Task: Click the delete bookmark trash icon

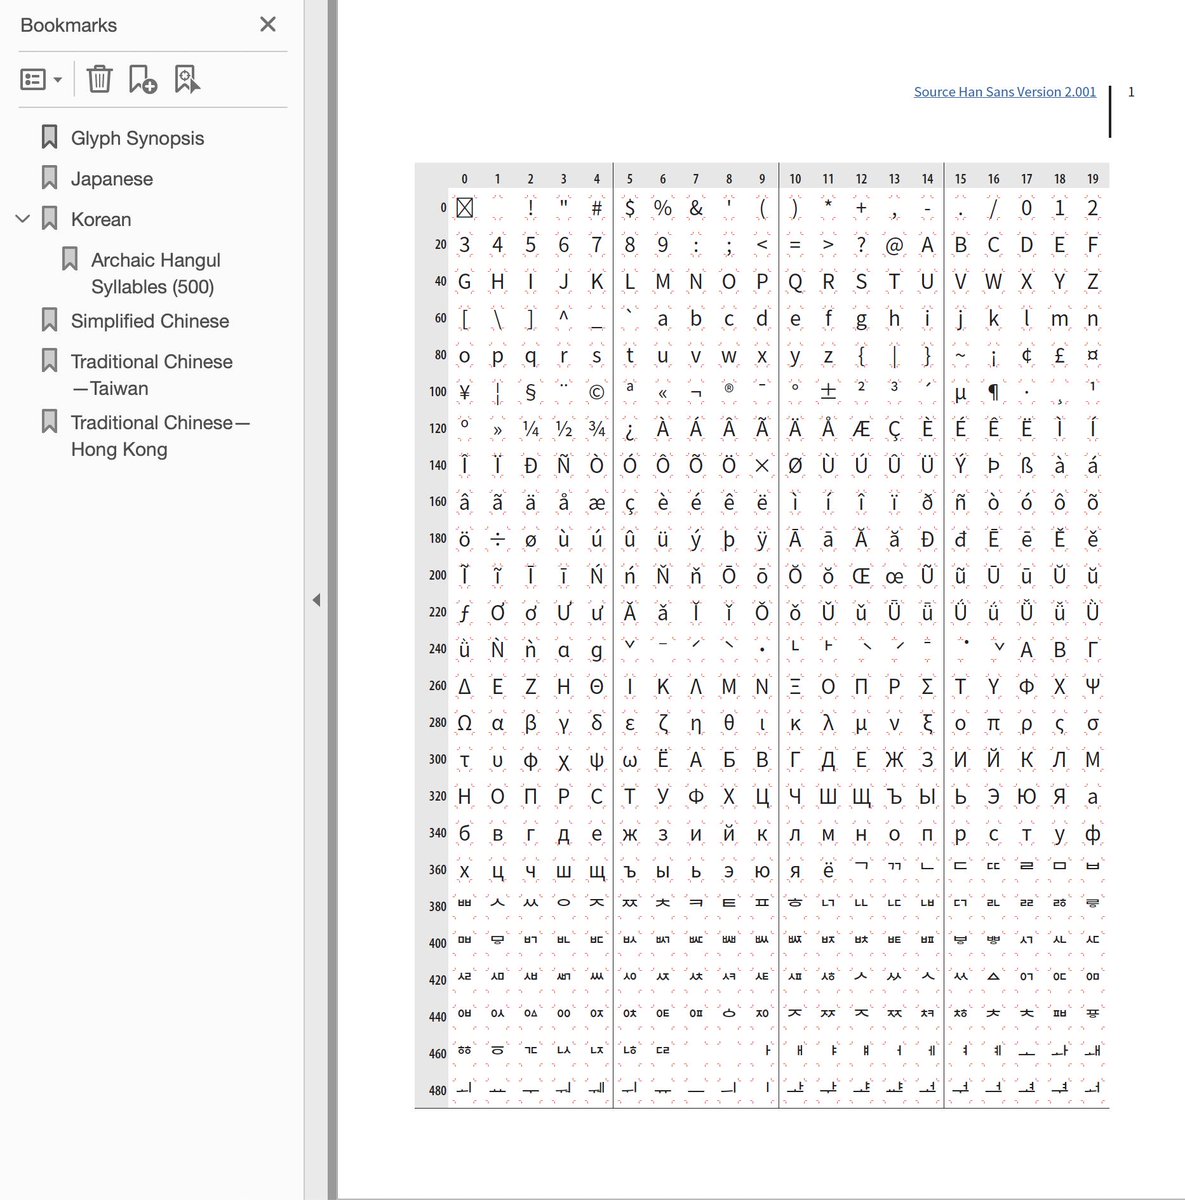Action: (99, 78)
